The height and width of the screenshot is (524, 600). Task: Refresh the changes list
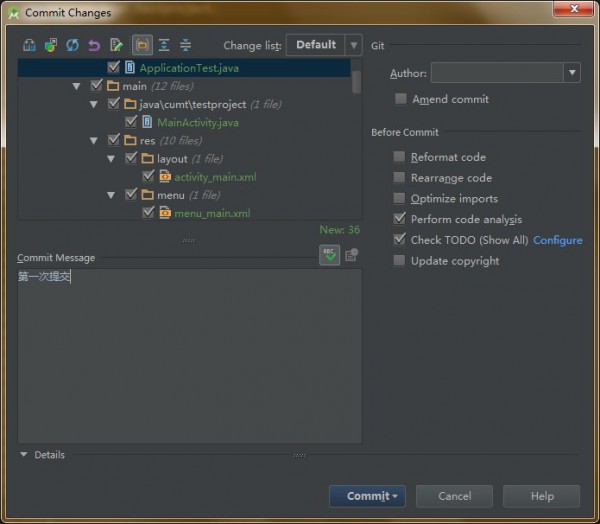(72, 45)
